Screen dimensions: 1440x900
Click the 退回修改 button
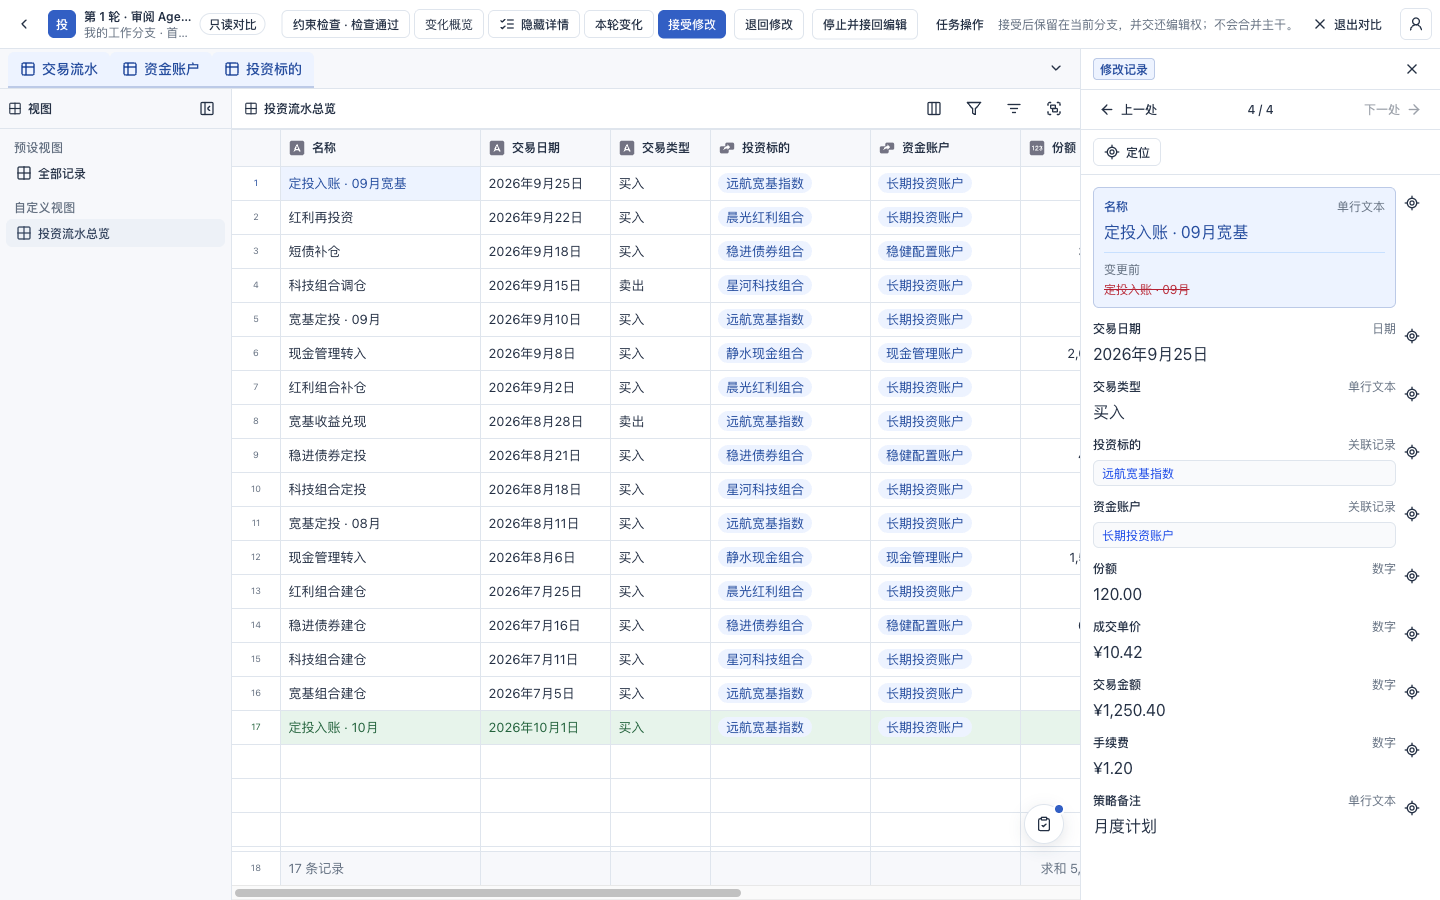click(768, 24)
